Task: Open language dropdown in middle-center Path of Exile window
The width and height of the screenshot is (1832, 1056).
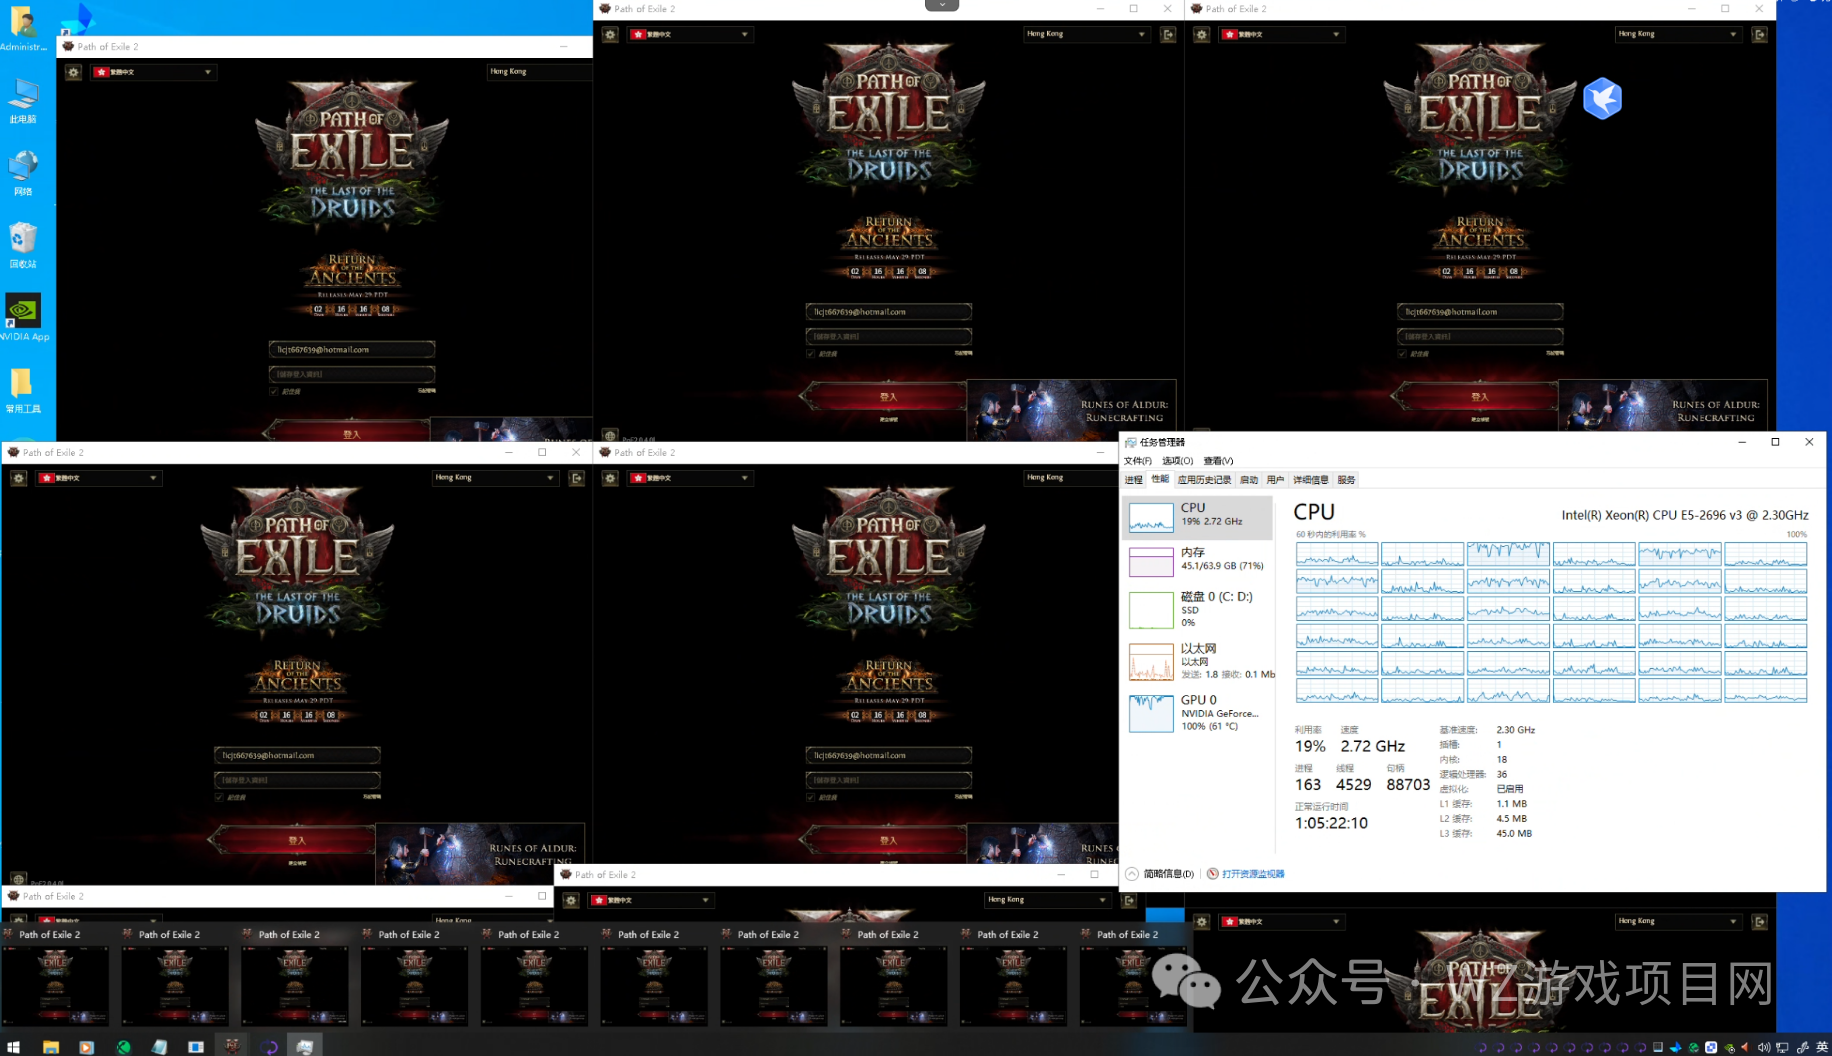Action: [x=690, y=478]
